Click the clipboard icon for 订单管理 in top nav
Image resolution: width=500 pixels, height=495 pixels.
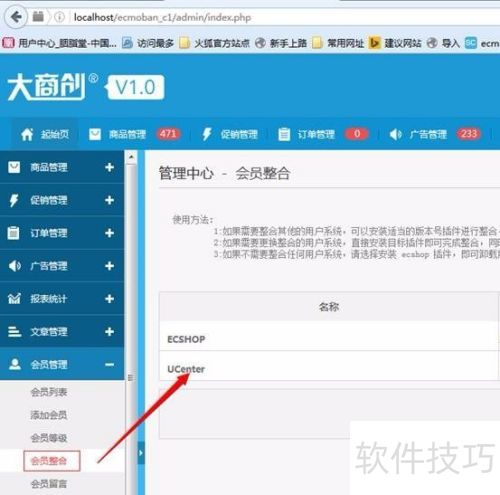284,134
